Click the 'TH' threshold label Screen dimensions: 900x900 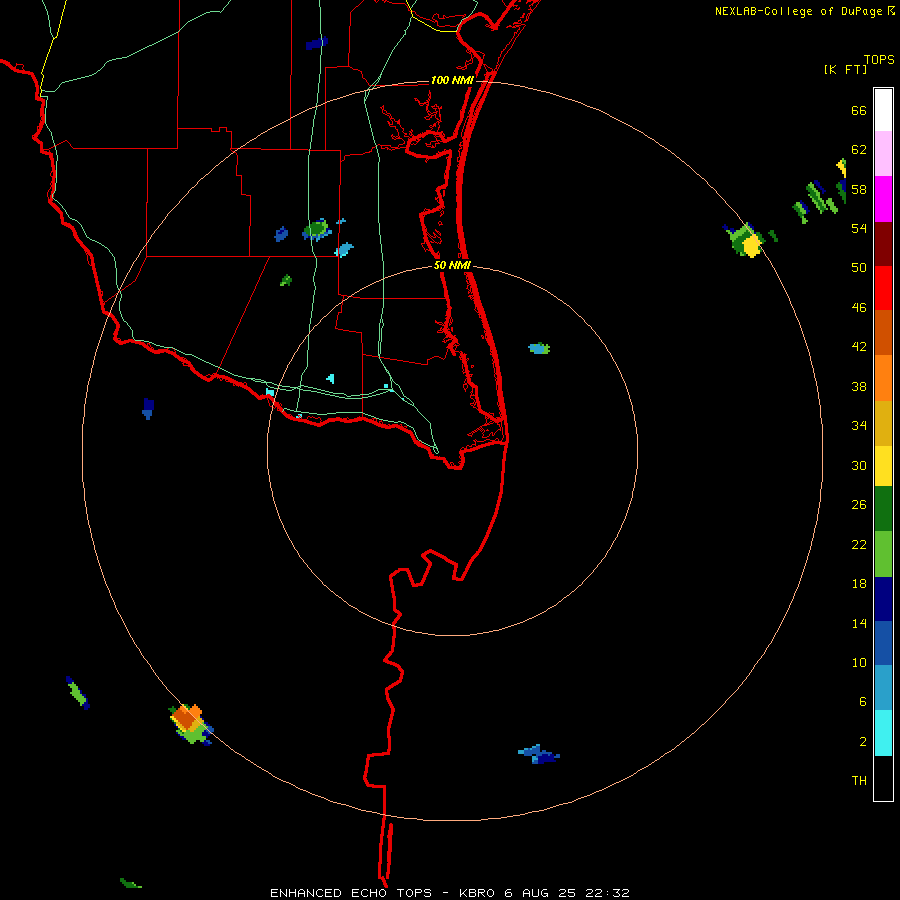[859, 781]
